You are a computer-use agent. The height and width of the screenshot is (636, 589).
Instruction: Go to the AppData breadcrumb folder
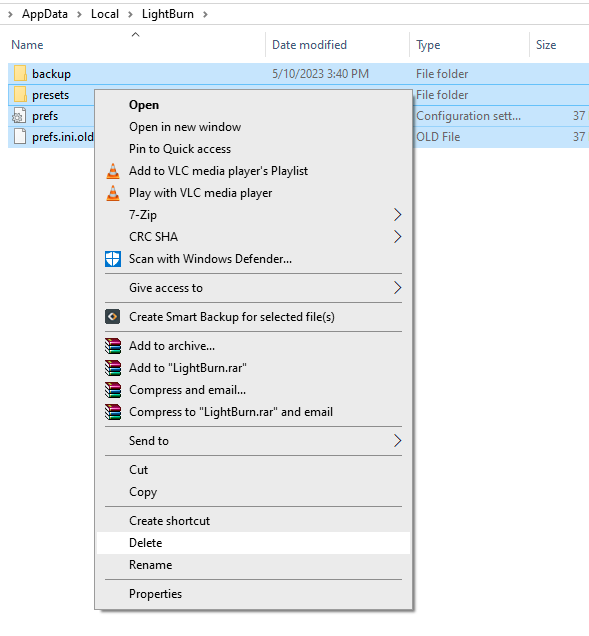(x=45, y=14)
